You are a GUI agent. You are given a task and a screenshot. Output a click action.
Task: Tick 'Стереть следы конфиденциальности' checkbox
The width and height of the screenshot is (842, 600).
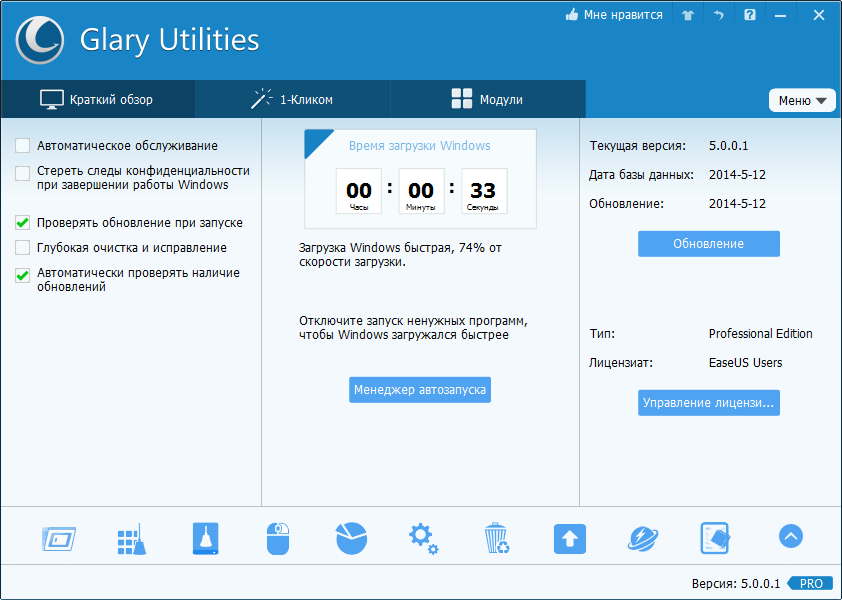coord(23,173)
